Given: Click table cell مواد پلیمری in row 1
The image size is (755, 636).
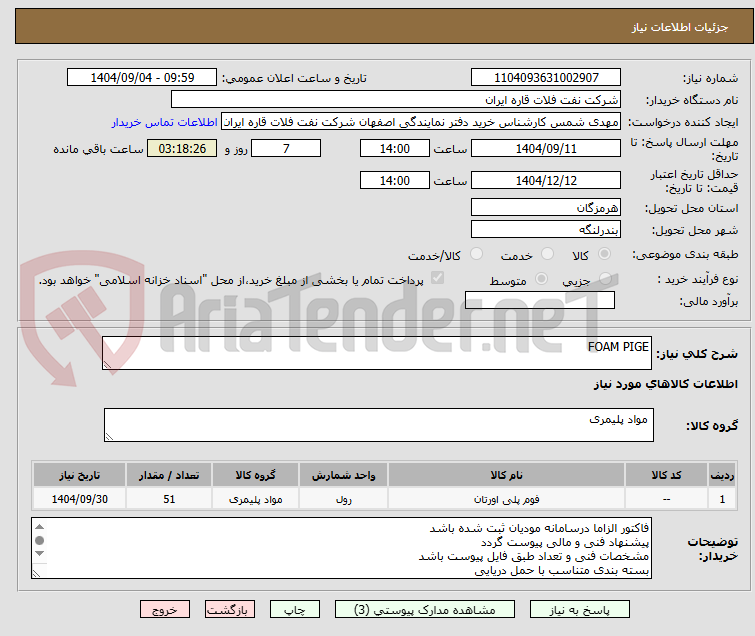Looking at the screenshot, I should [255, 499].
